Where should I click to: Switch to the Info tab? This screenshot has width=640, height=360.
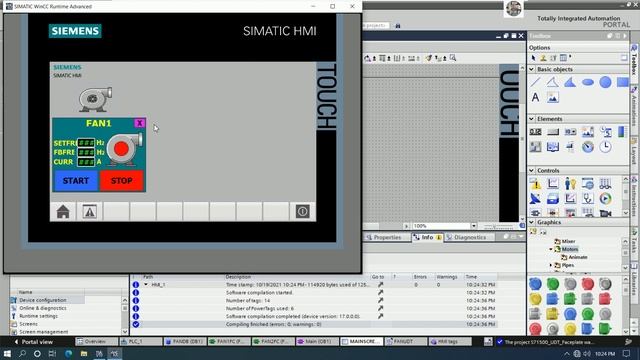coord(427,237)
